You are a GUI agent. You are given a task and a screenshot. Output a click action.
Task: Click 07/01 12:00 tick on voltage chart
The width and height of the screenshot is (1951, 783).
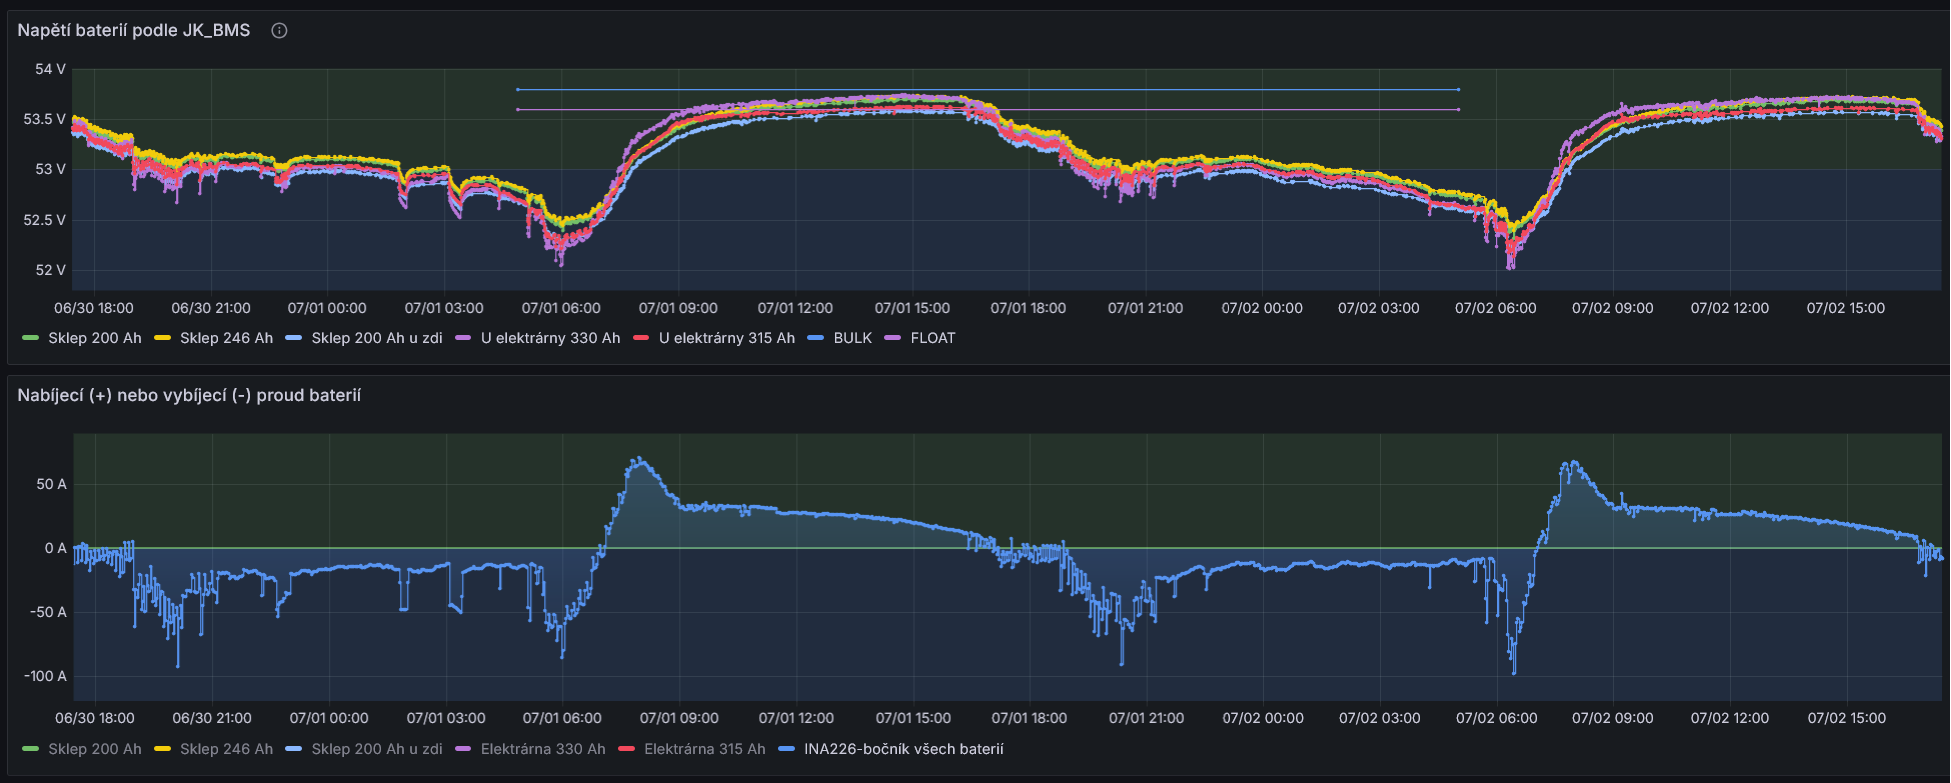[795, 308]
